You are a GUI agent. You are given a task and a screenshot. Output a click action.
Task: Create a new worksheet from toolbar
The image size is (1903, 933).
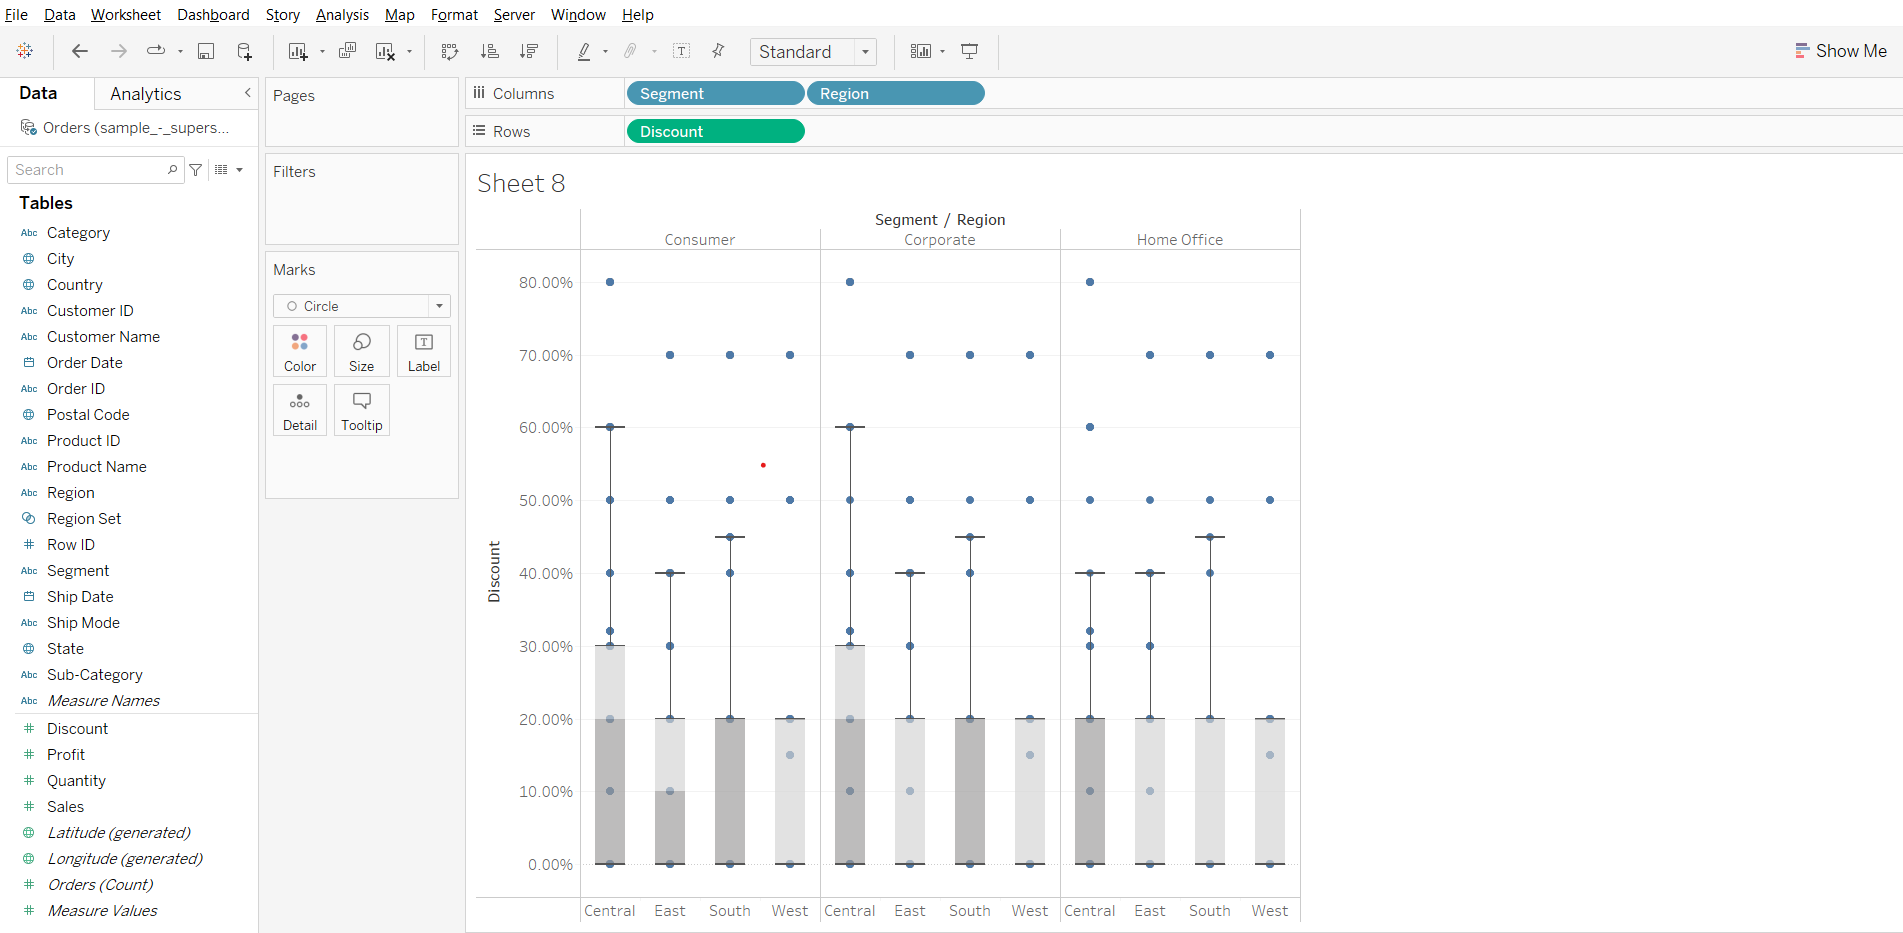click(x=298, y=51)
